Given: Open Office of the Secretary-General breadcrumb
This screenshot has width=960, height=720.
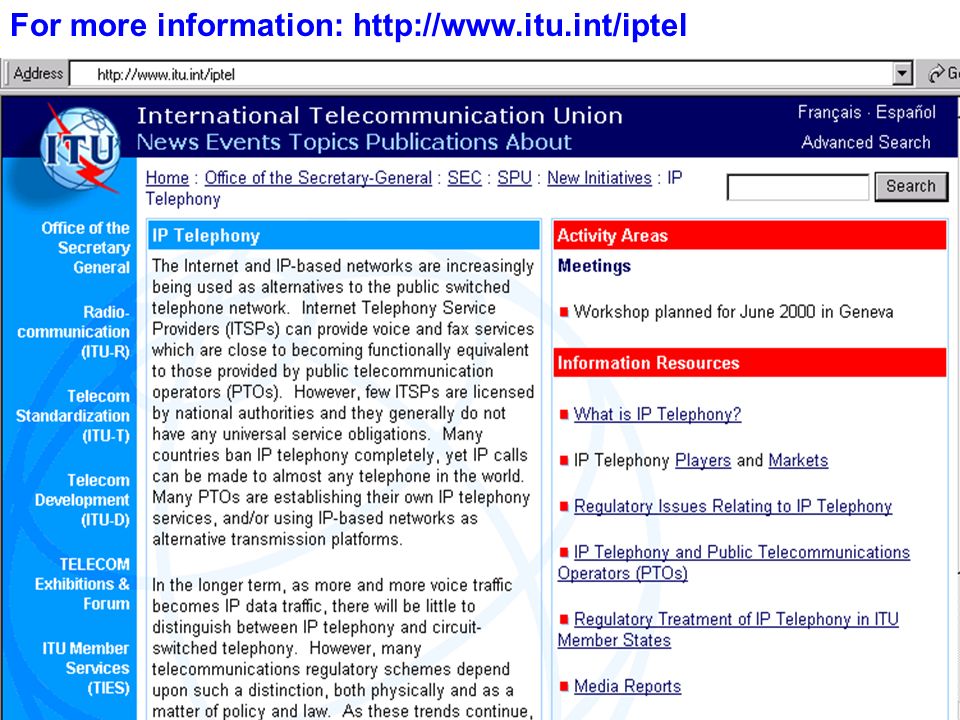Looking at the screenshot, I should (318, 178).
